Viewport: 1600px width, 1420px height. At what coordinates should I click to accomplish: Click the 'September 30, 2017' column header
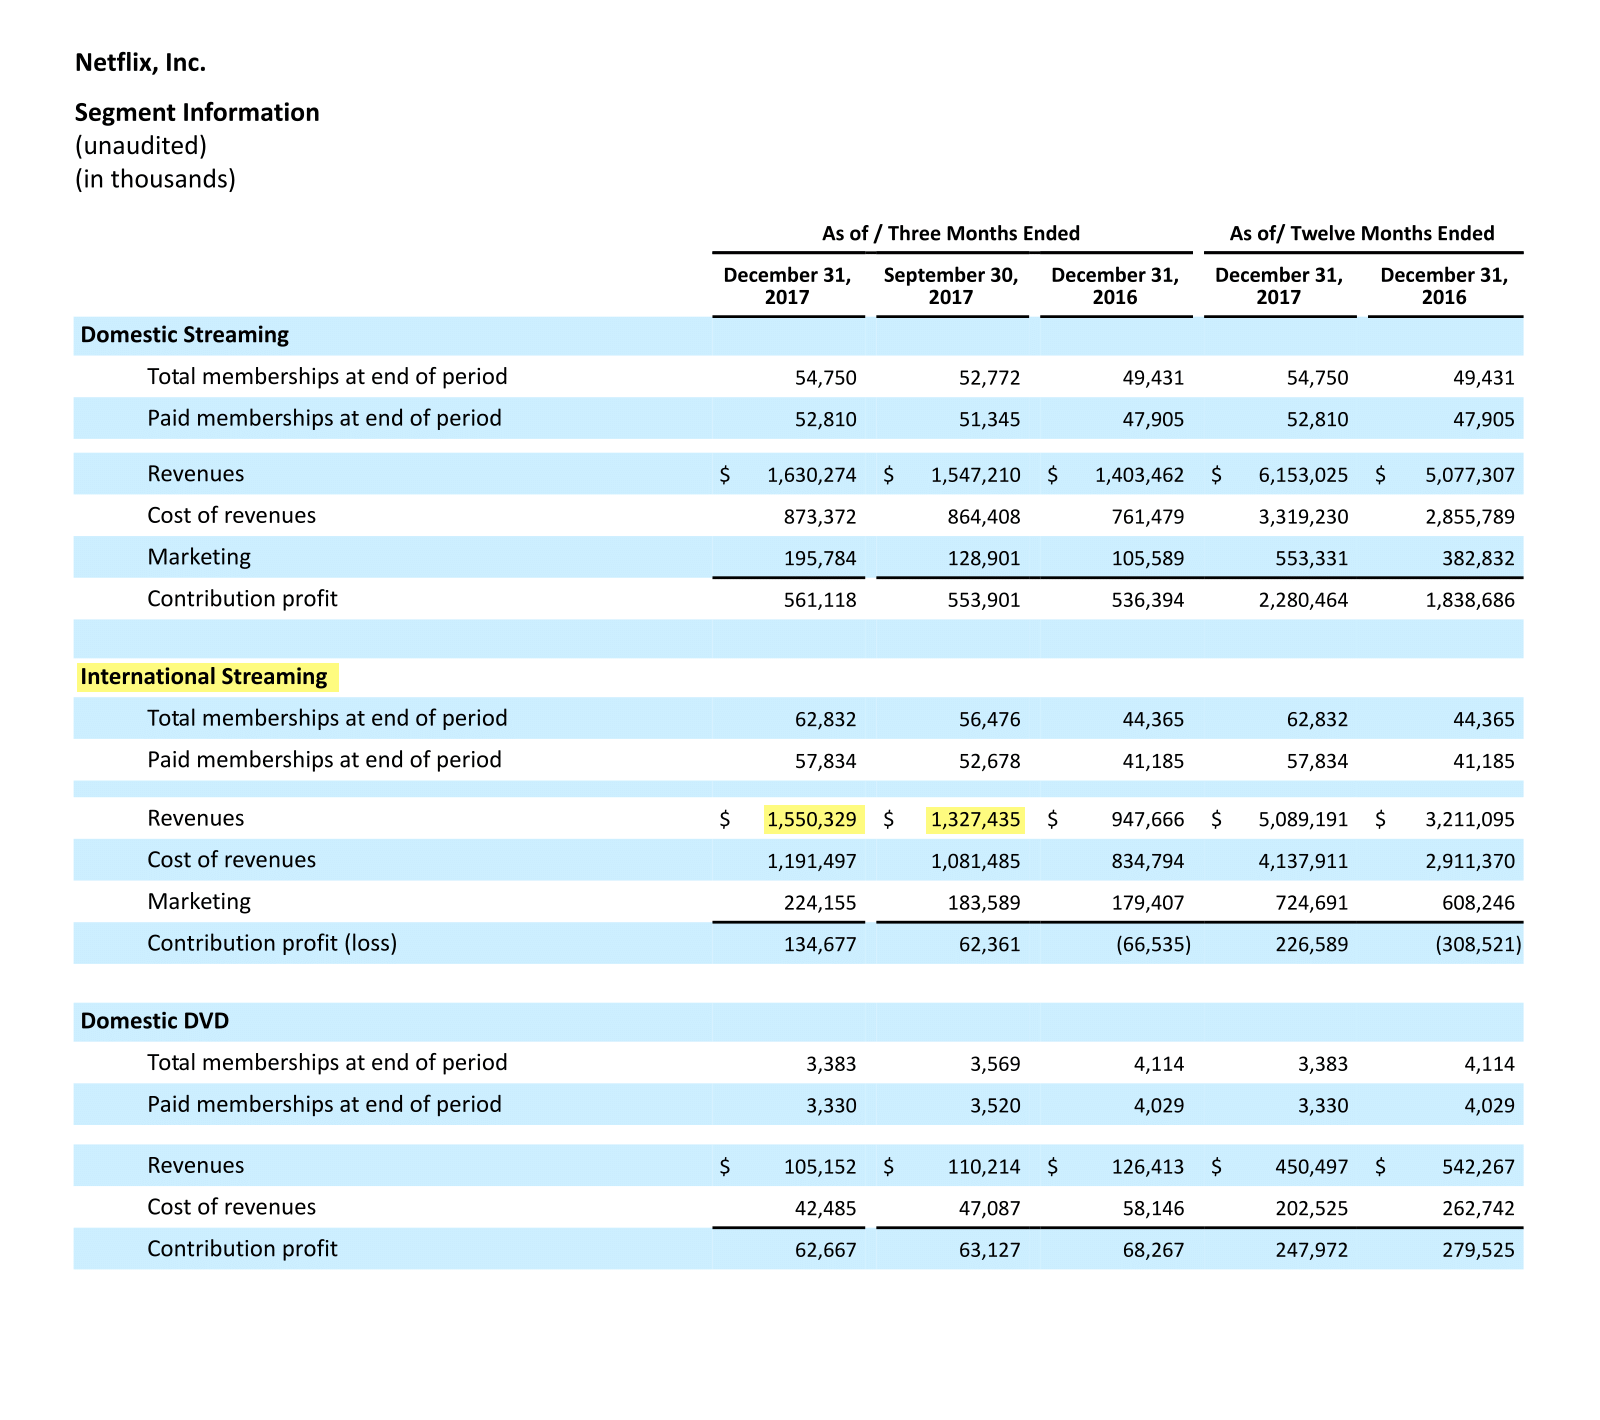click(x=951, y=286)
